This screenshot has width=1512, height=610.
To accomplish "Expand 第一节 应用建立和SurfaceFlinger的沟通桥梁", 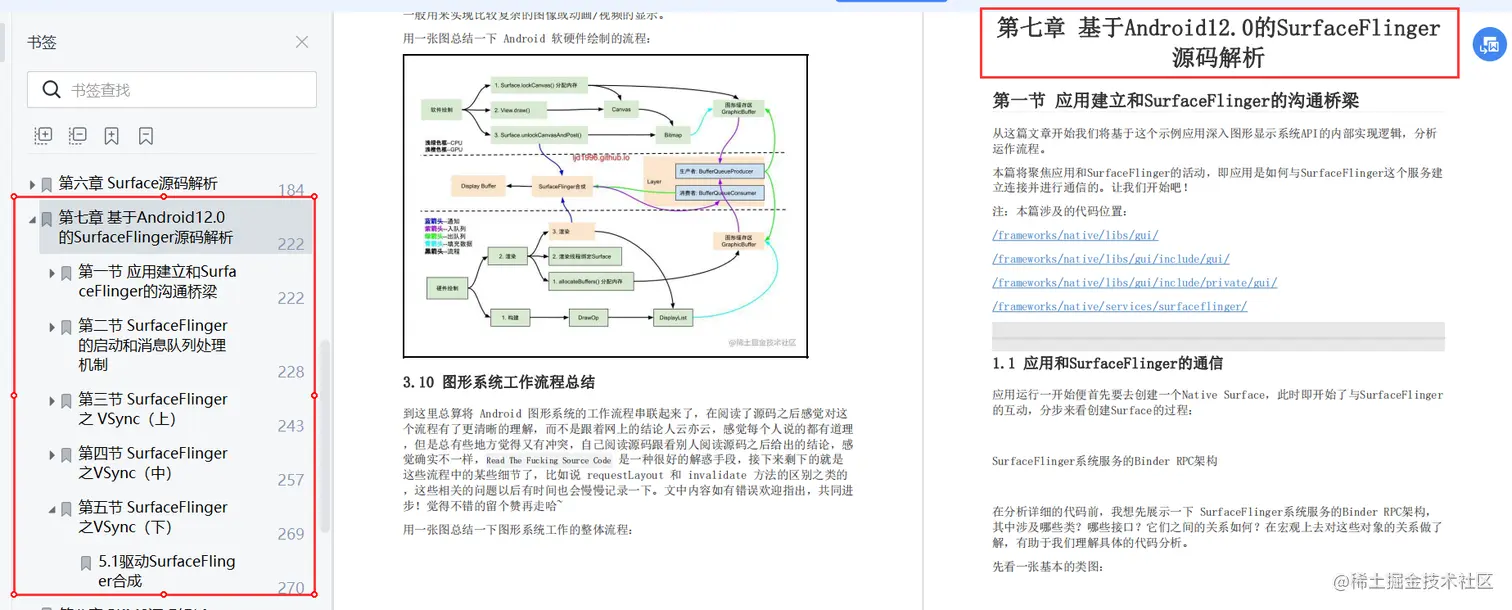I will [x=51, y=271].
